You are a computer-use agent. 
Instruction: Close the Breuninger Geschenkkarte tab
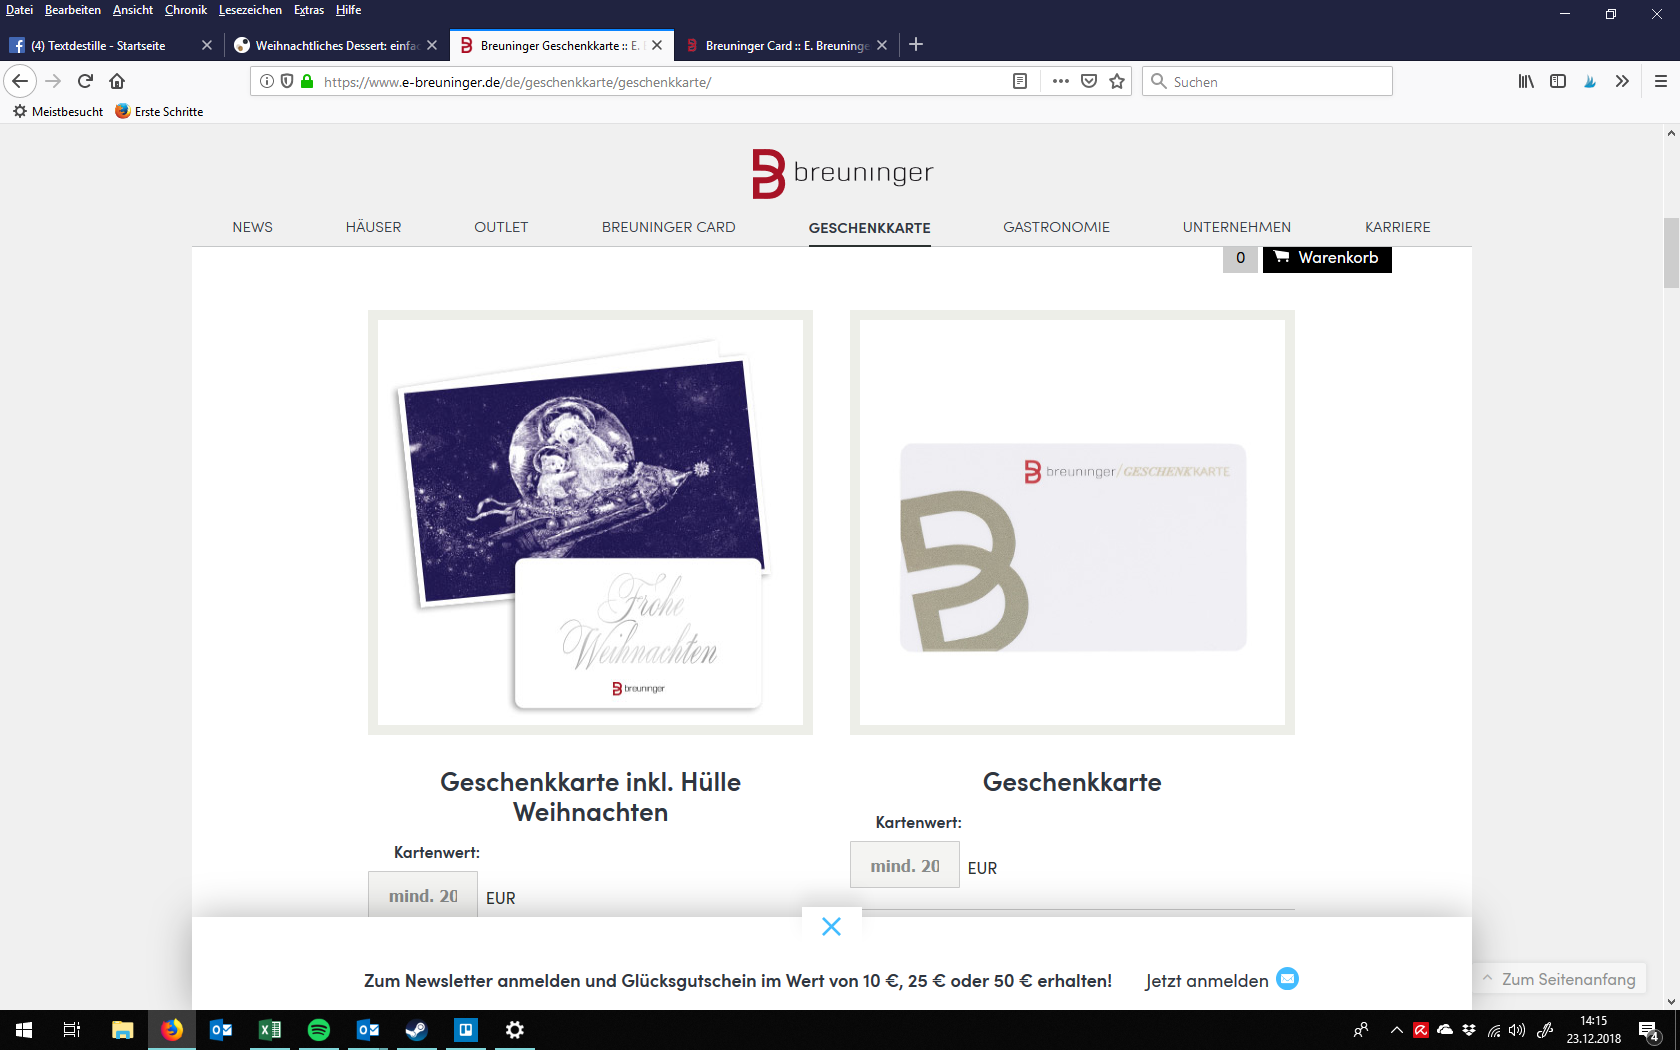click(657, 45)
